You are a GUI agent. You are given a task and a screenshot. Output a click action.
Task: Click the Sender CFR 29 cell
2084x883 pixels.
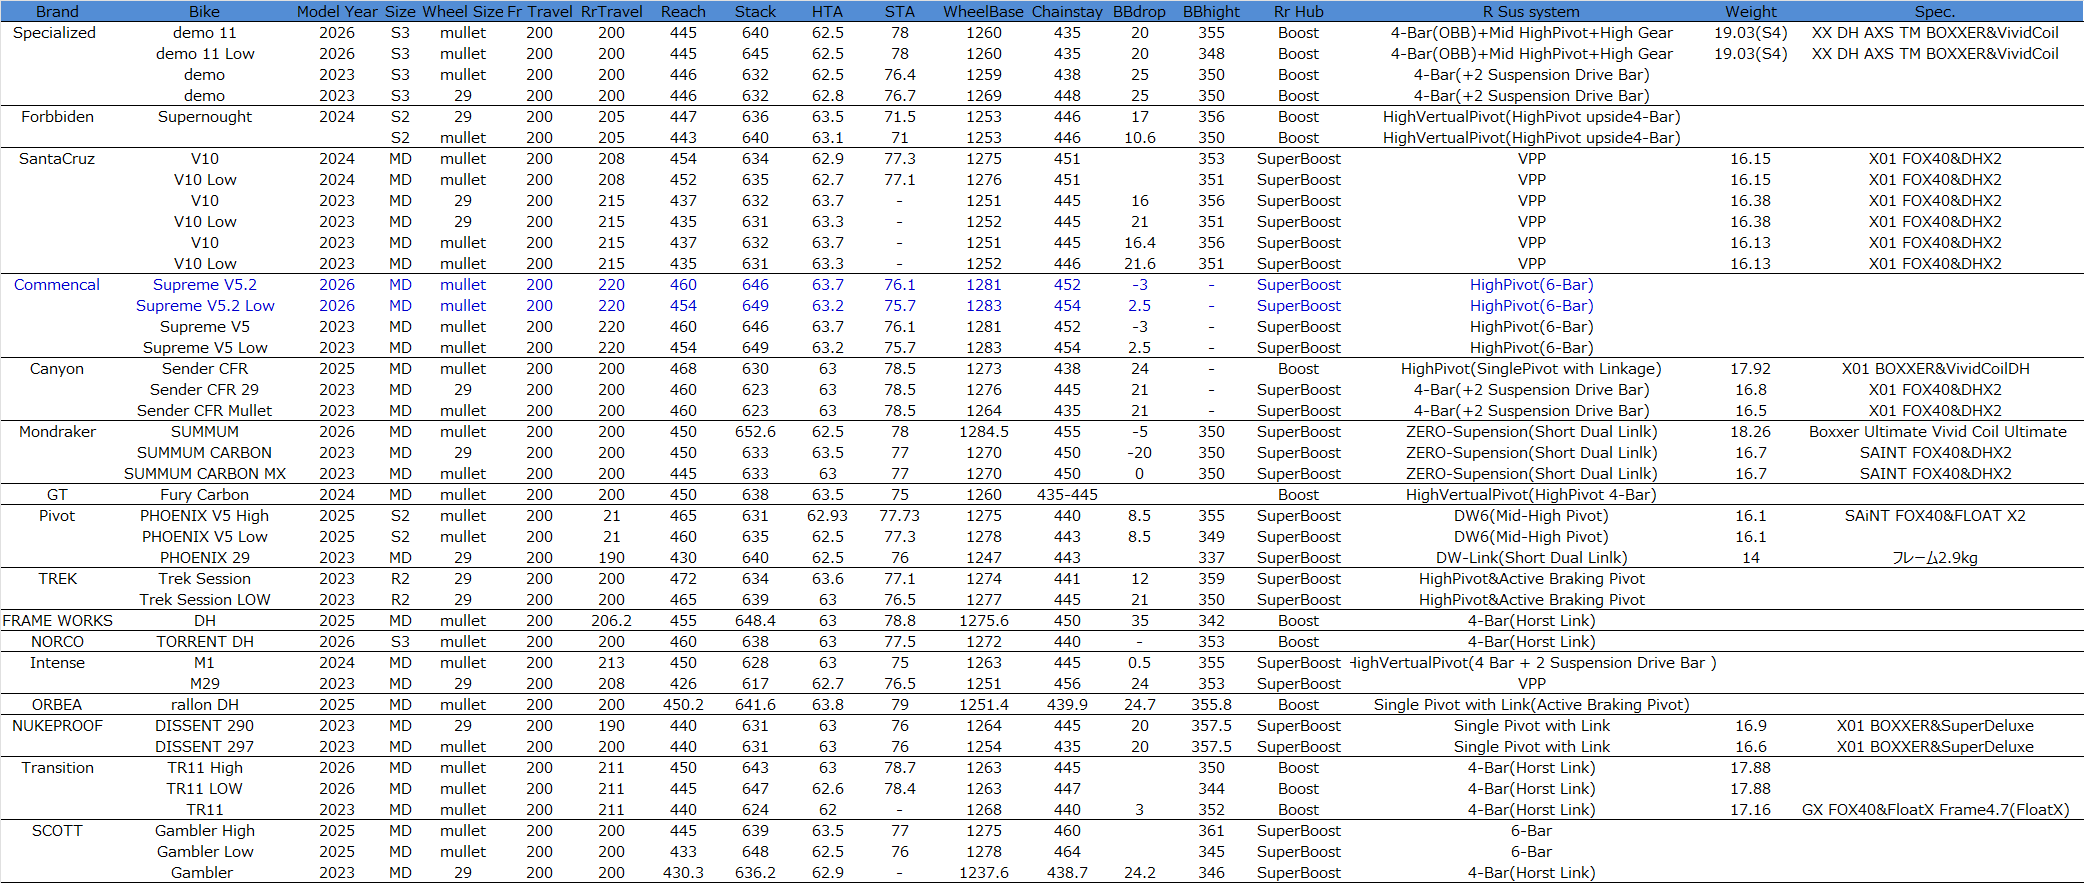(x=204, y=390)
